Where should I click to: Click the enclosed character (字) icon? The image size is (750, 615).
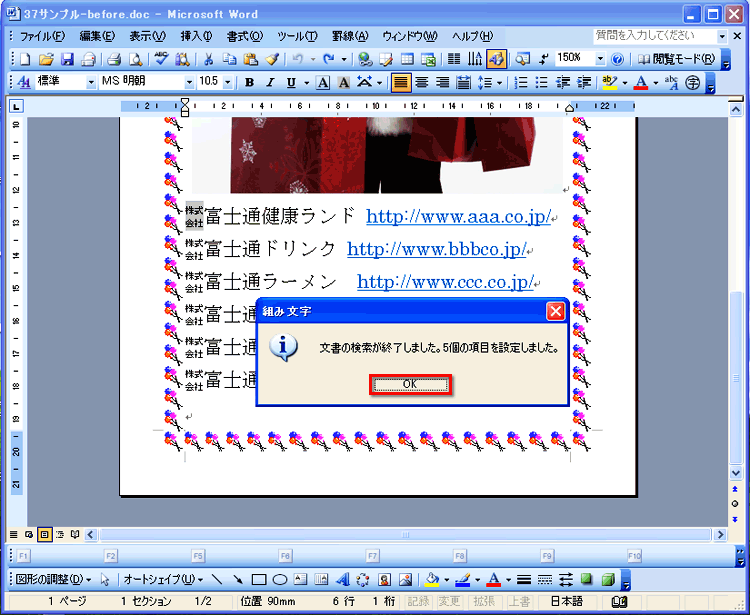pyautogui.click(x=692, y=82)
